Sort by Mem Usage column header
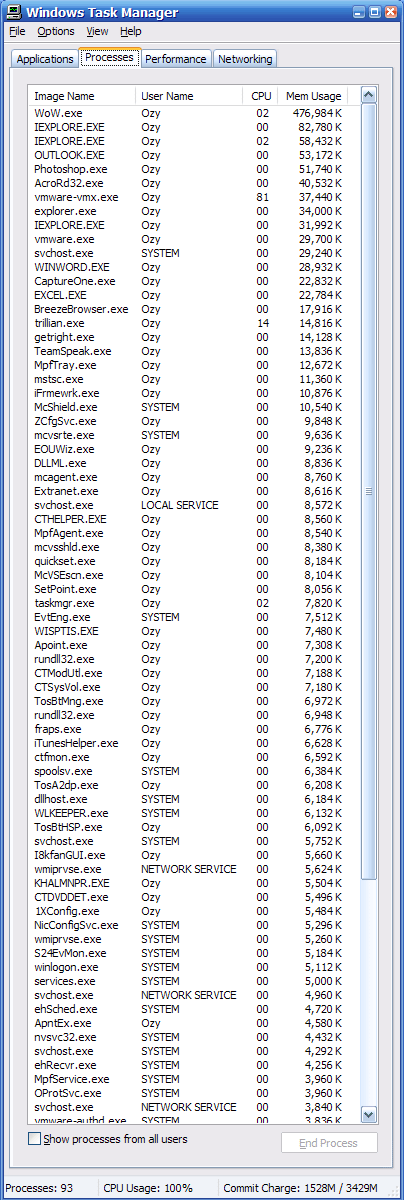The height and width of the screenshot is (1200, 404). pos(313,96)
